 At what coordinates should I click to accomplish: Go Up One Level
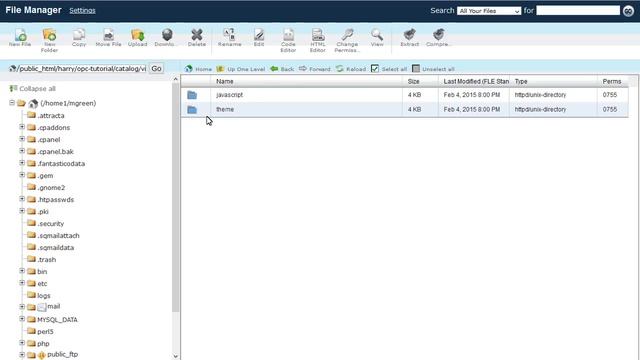[241, 69]
